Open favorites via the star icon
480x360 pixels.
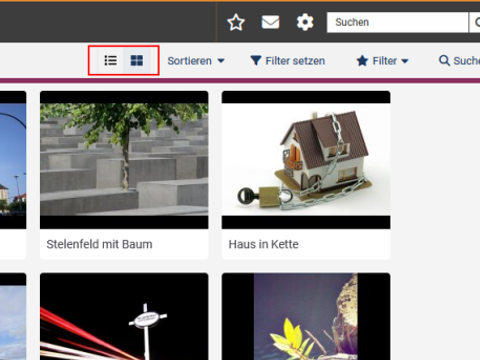[236, 22]
